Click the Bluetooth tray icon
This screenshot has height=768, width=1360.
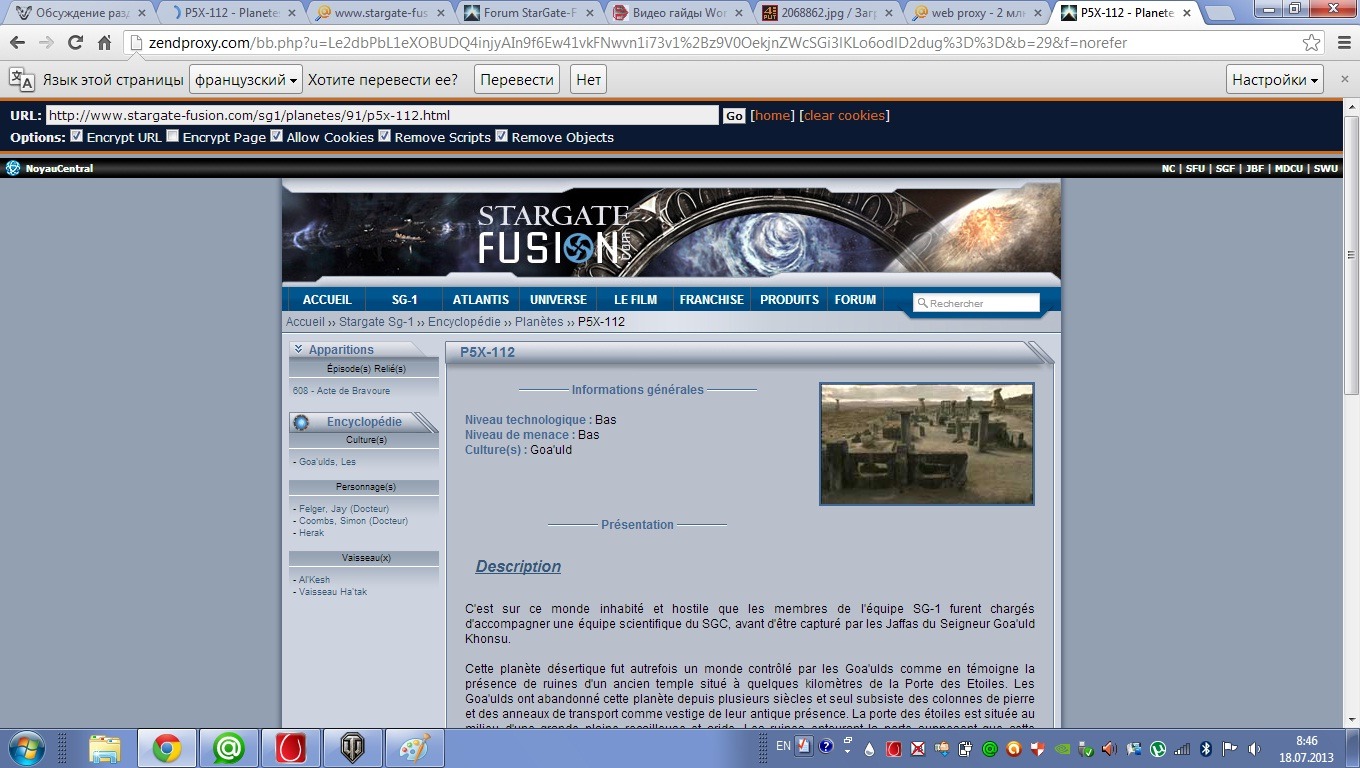[1206, 748]
